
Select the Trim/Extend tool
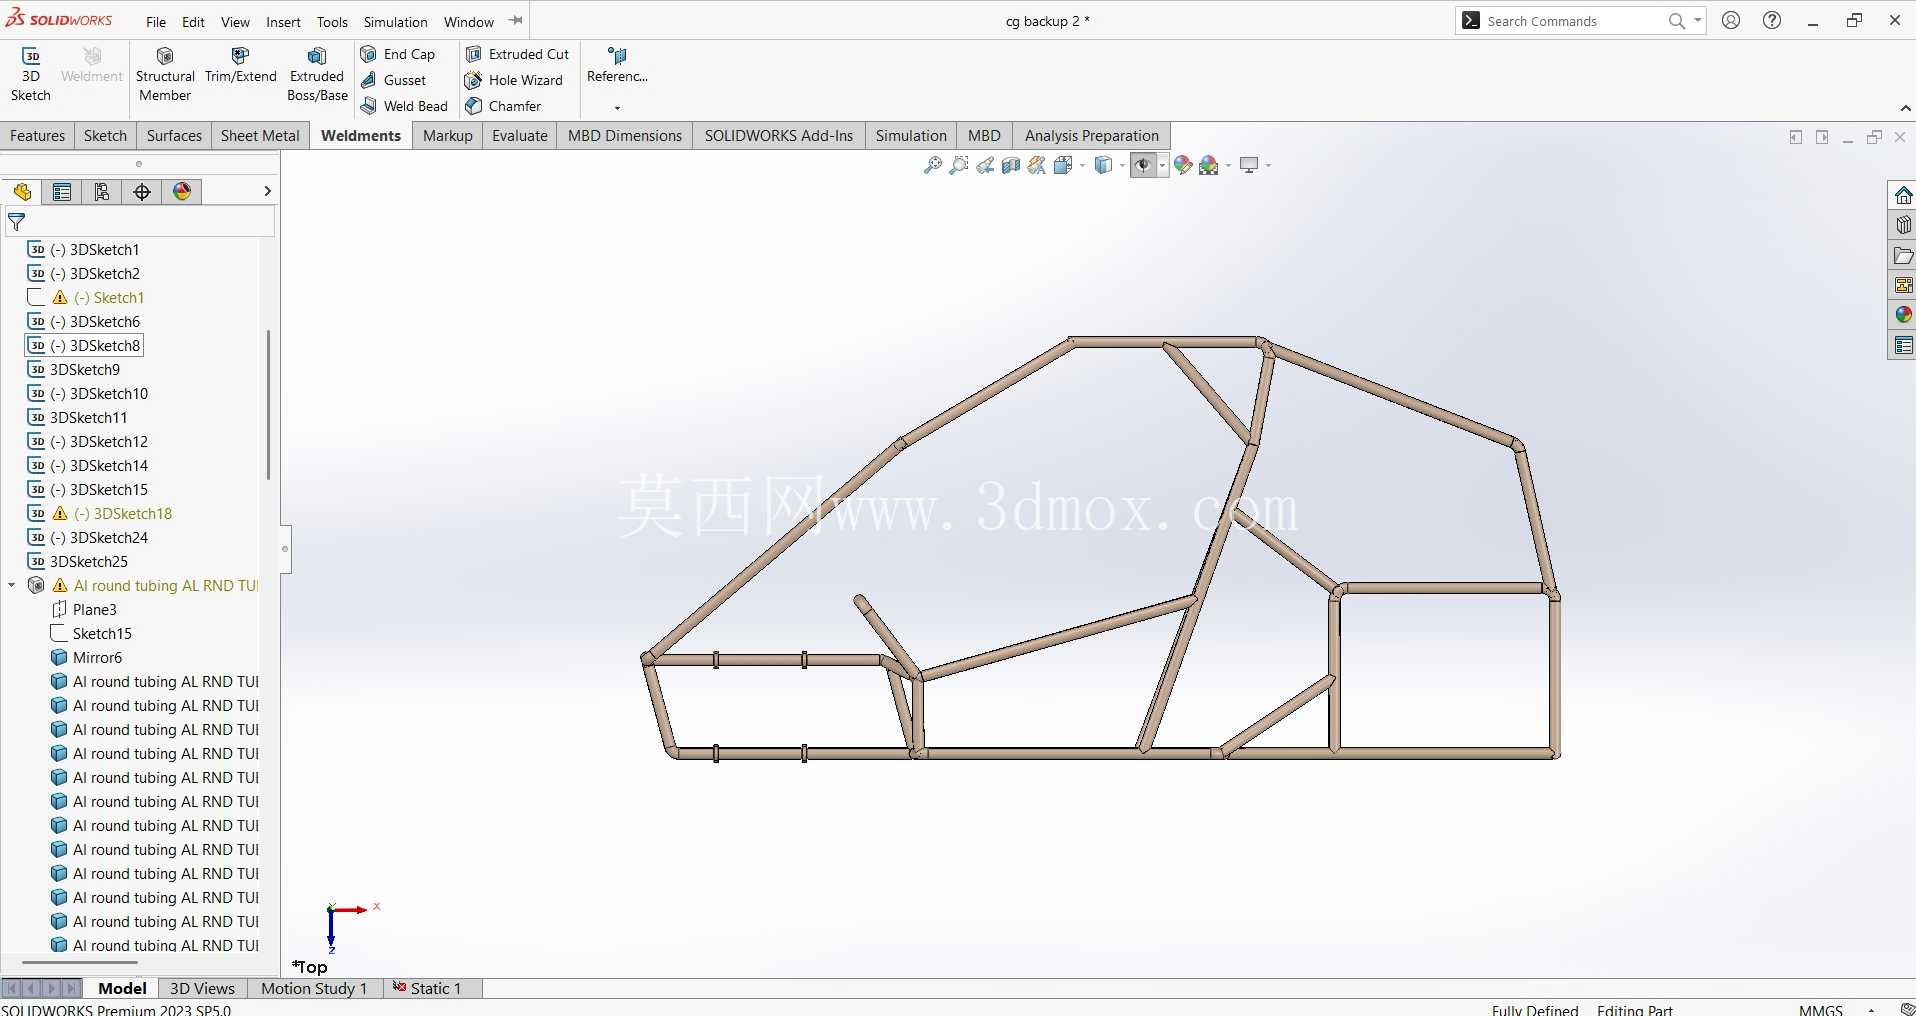240,65
